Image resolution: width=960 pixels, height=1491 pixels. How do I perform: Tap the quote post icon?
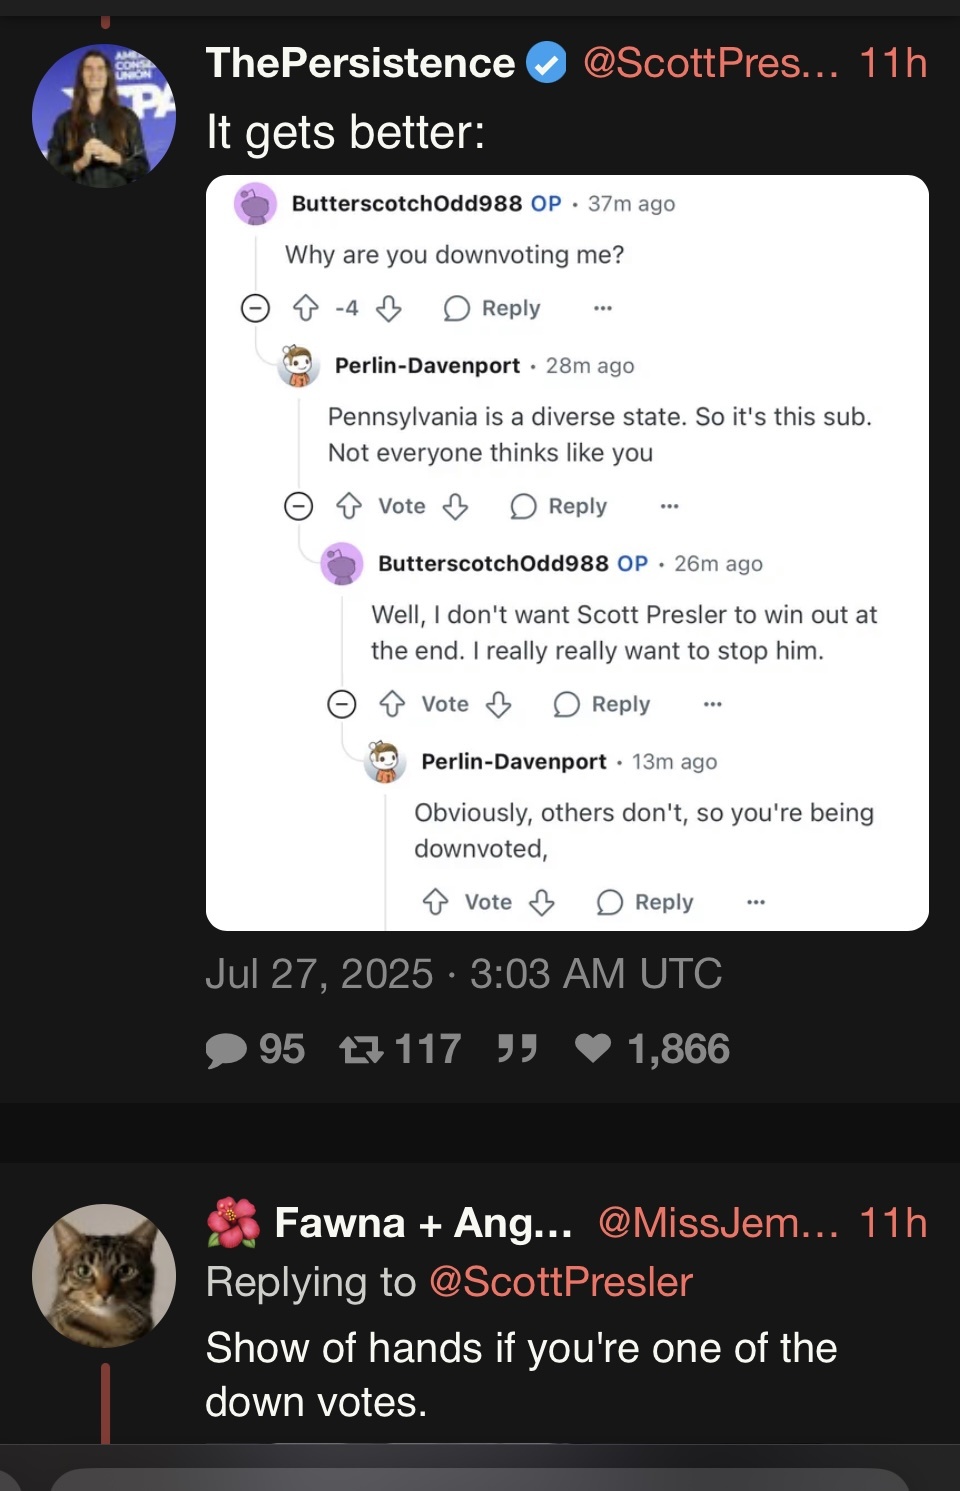(517, 1048)
